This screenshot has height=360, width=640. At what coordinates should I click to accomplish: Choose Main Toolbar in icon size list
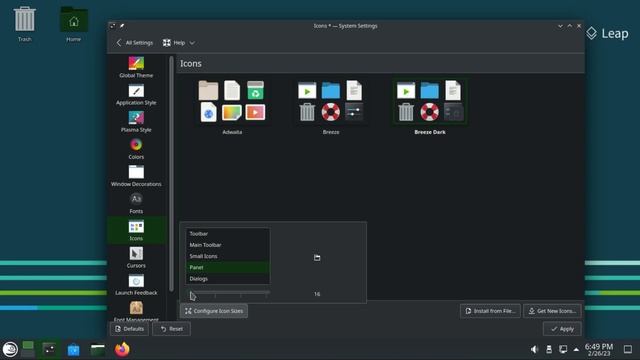(x=227, y=245)
